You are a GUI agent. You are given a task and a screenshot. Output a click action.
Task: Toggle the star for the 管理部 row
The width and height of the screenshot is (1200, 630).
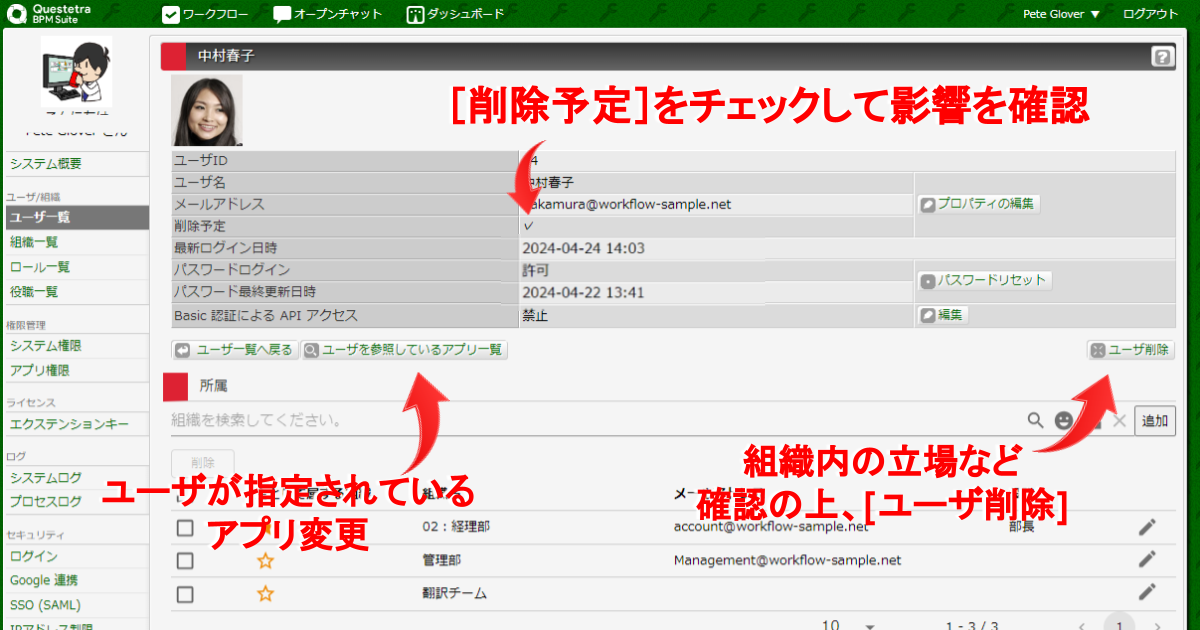tap(265, 561)
